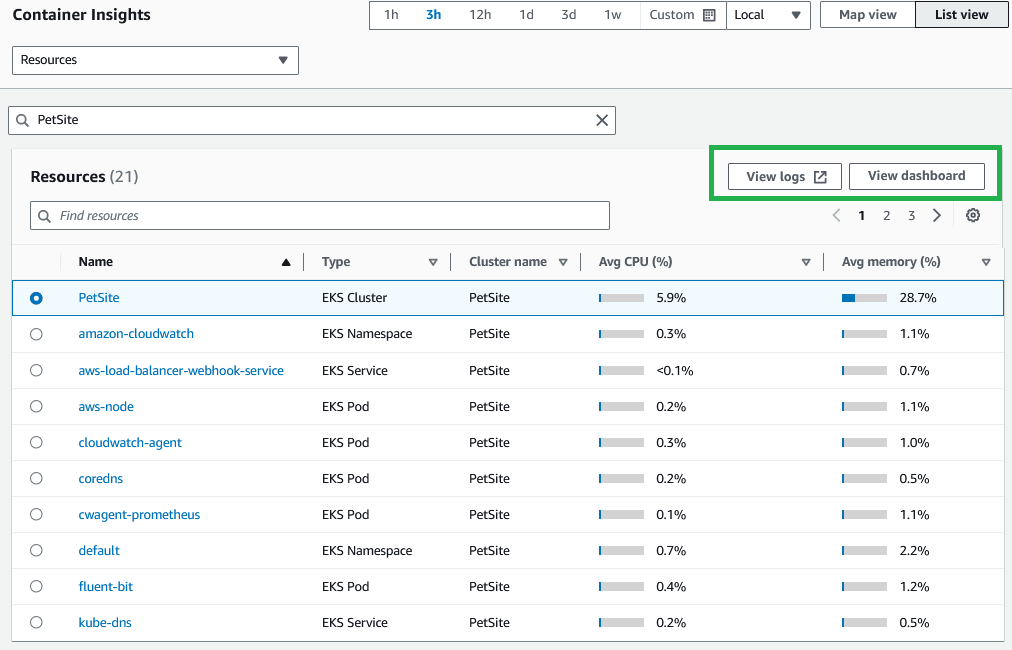The height and width of the screenshot is (650, 1012).
Task: Click the calendar icon next to Custom
Action: click(712, 15)
